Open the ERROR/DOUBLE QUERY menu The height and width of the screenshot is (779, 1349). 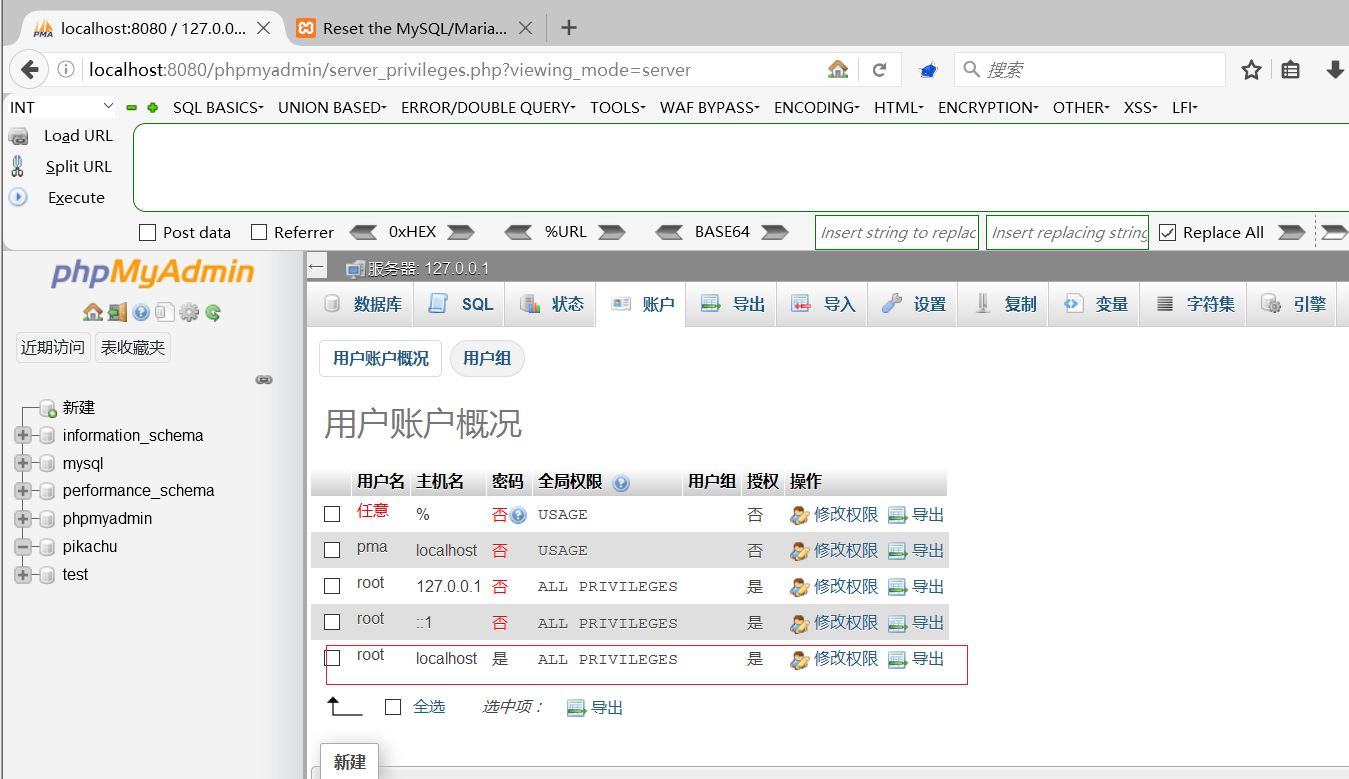[488, 107]
